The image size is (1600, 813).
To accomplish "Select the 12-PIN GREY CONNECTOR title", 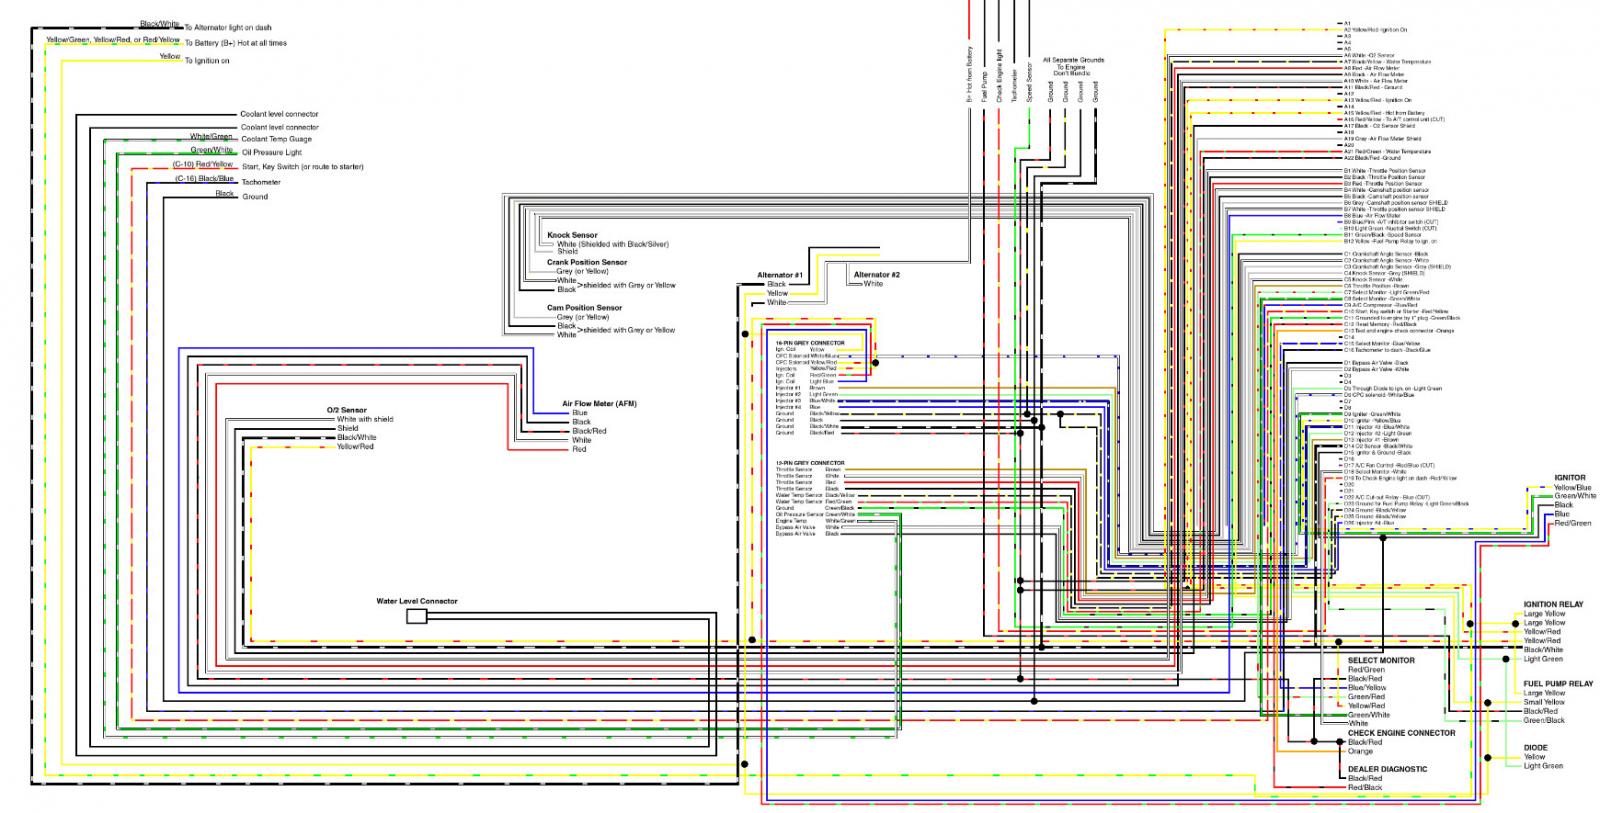I will click(810, 463).
